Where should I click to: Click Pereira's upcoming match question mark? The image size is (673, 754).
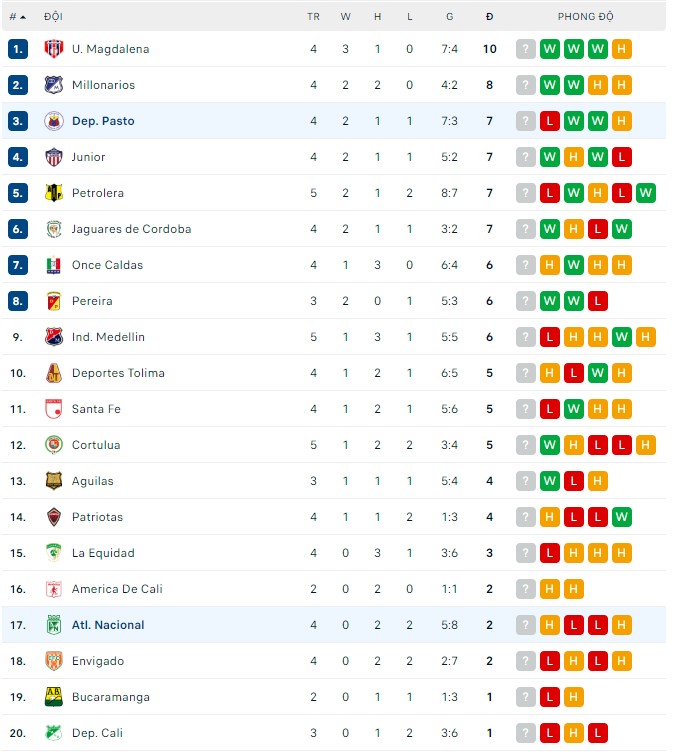(526, 301)
